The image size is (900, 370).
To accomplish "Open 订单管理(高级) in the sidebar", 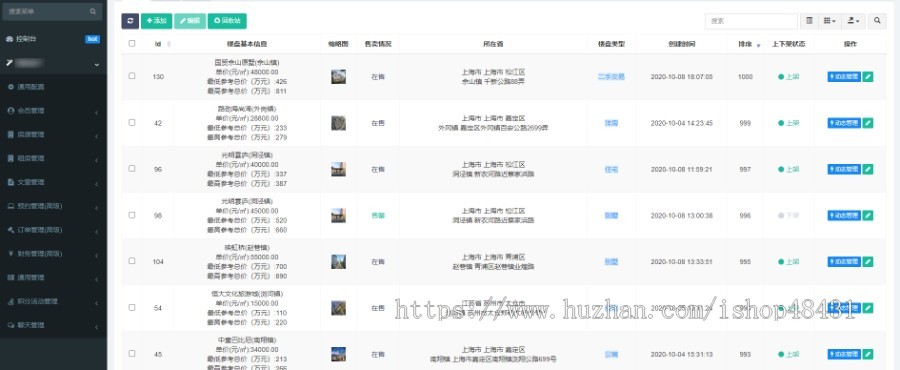I will 53,230.
